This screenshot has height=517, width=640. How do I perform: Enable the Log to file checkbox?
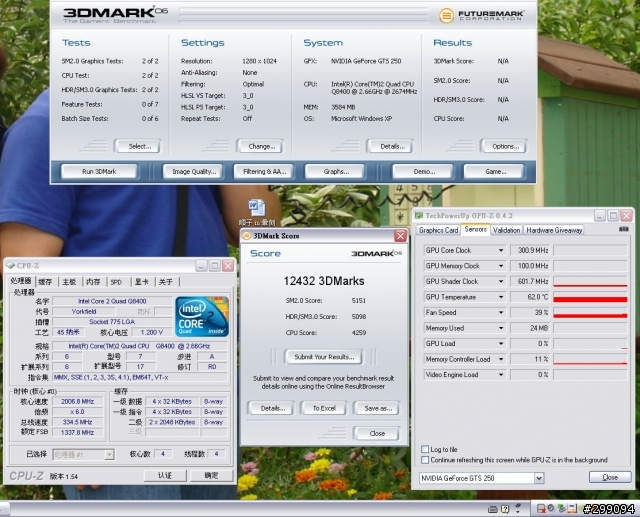coord(425,449)
